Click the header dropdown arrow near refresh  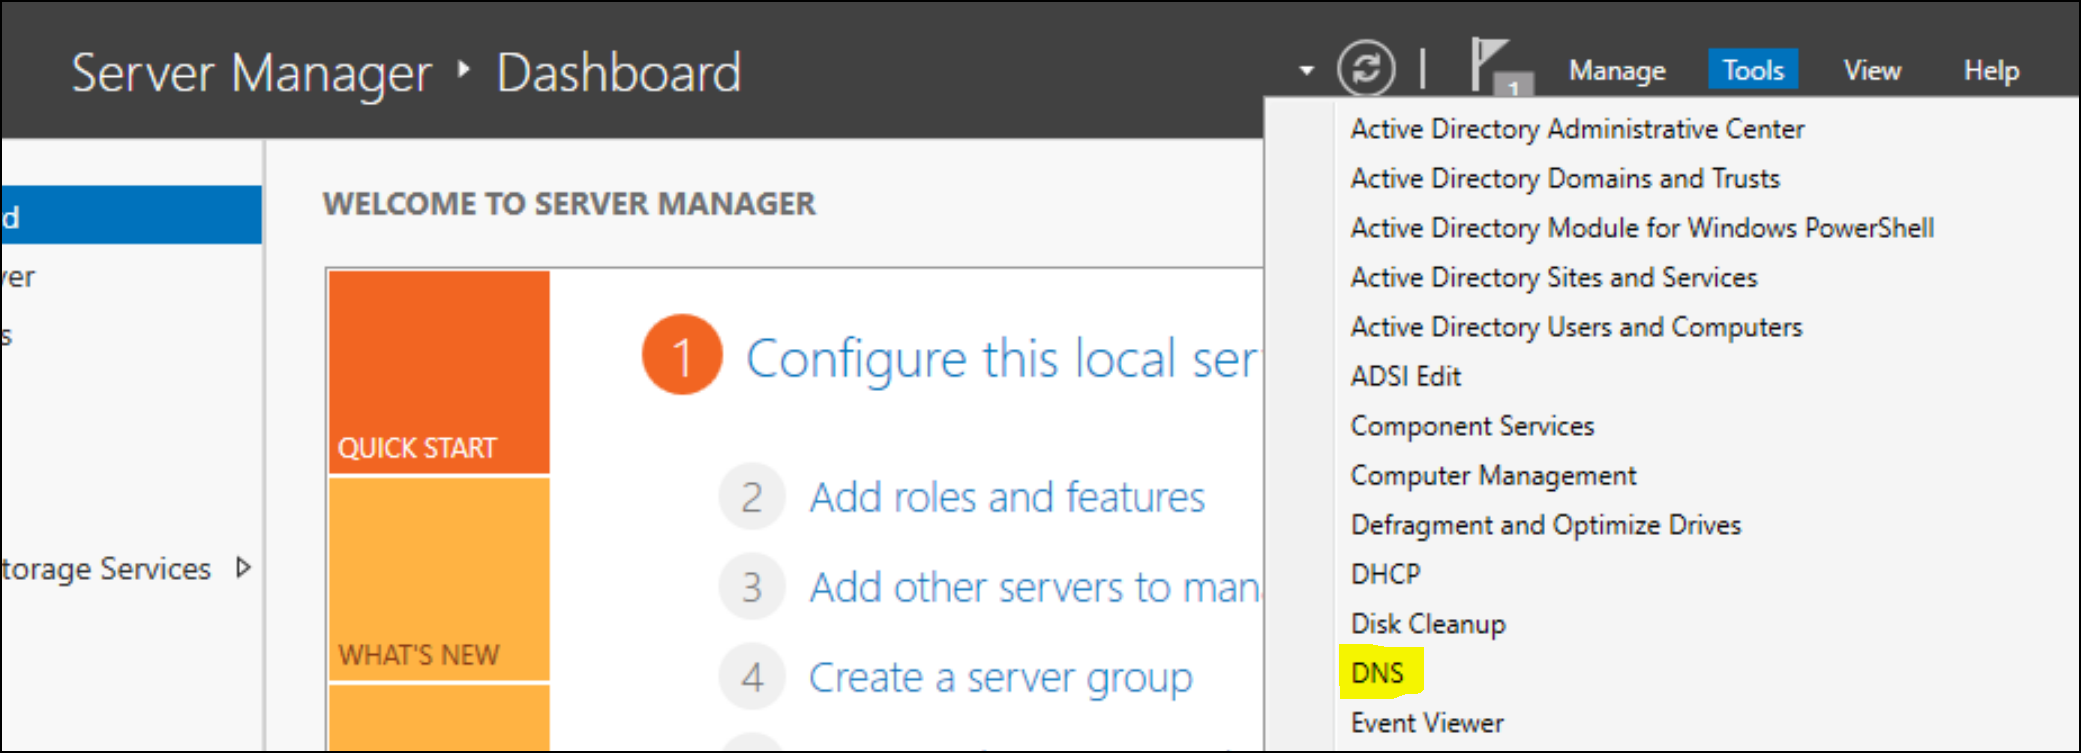tap(1306, 70)
